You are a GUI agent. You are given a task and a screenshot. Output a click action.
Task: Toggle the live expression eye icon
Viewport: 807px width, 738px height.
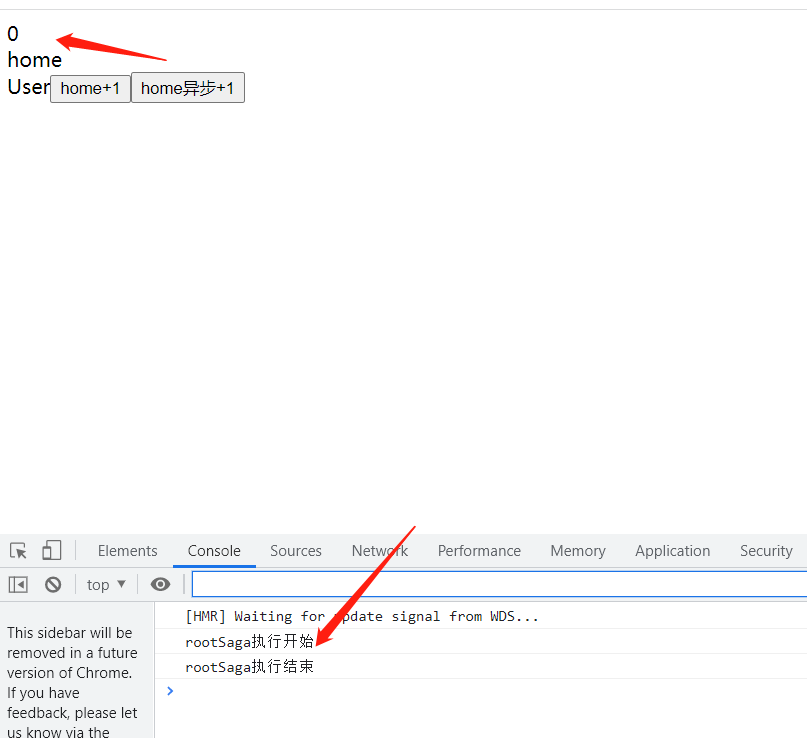tap(160, 584)
